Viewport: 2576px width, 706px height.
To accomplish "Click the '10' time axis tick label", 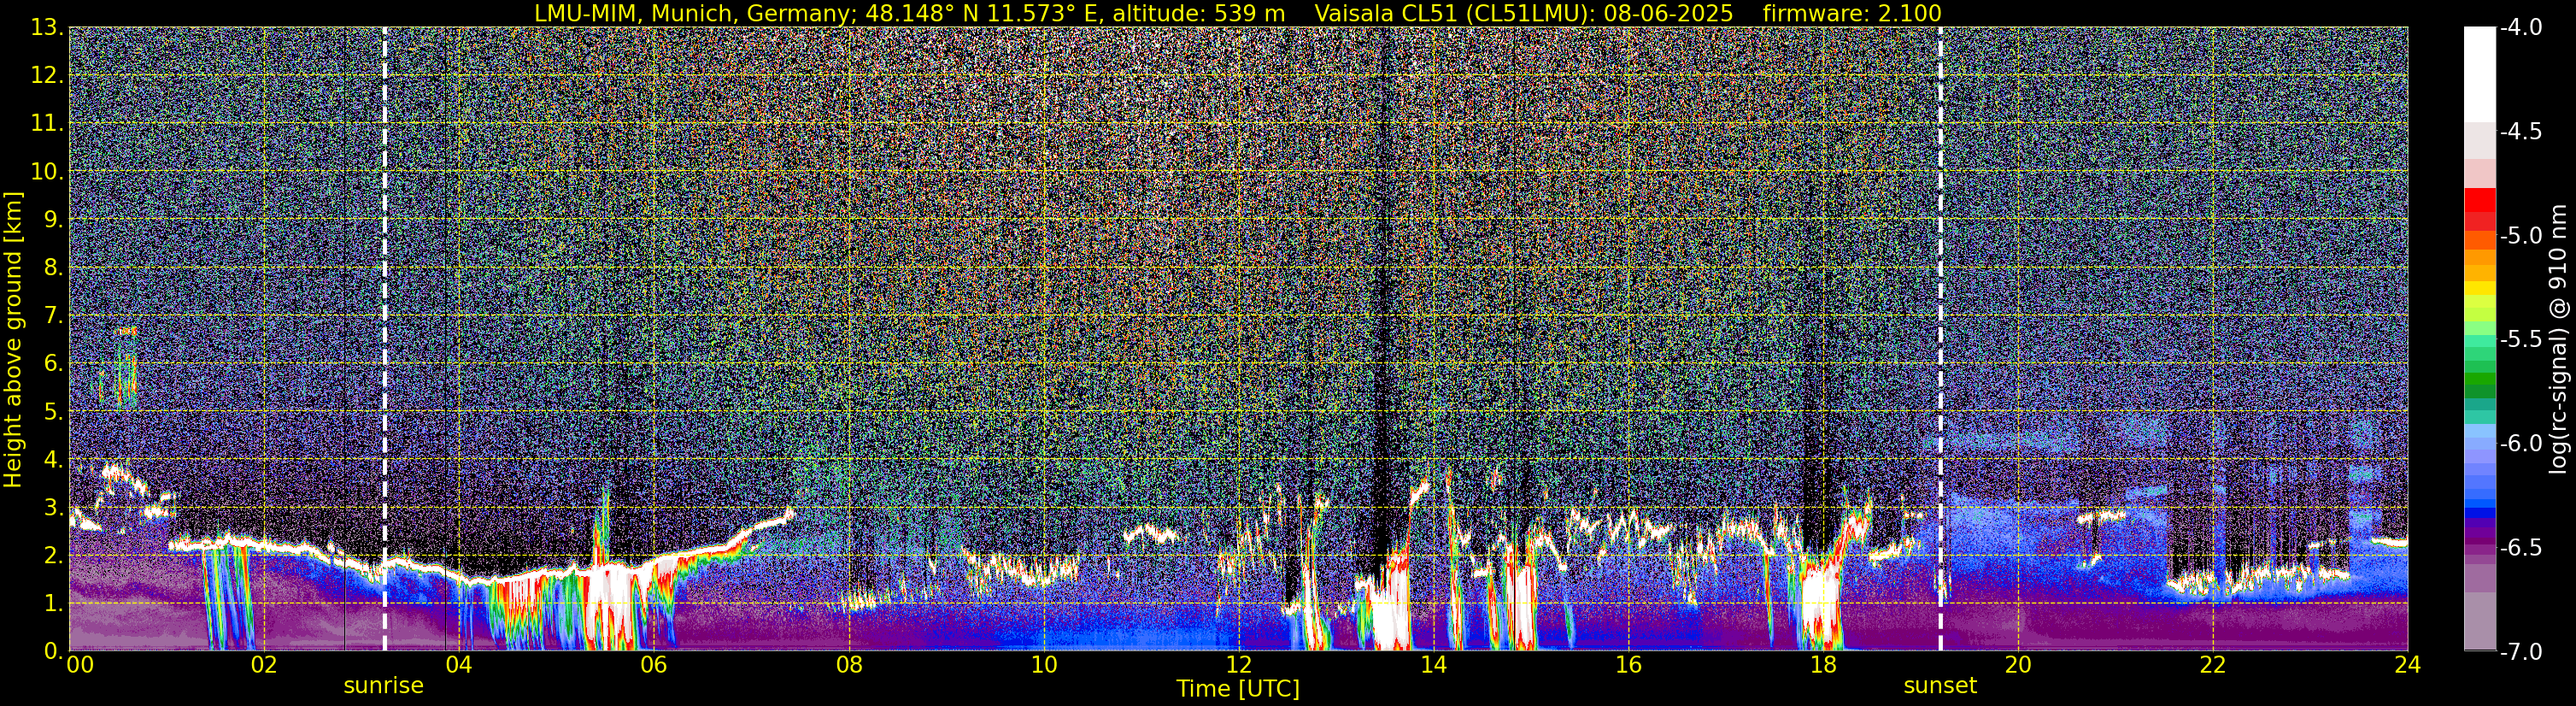I will point(1043,665).
